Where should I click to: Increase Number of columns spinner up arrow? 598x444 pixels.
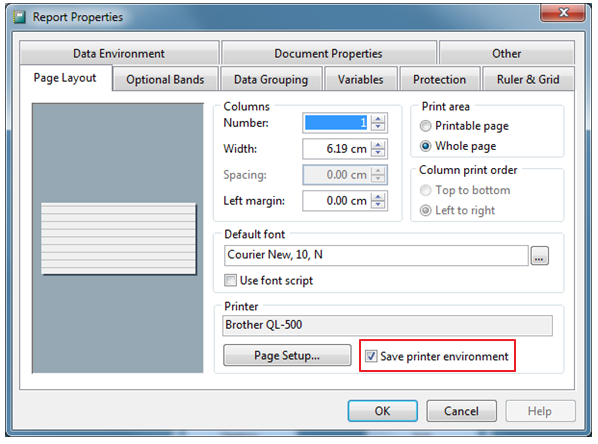378,119
